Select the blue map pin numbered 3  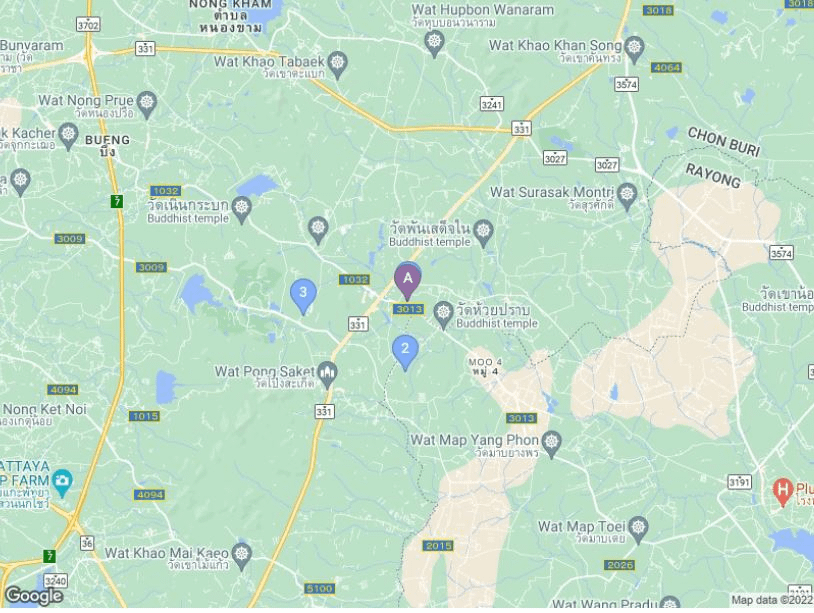pyautogui.click(x=303, y=296)
